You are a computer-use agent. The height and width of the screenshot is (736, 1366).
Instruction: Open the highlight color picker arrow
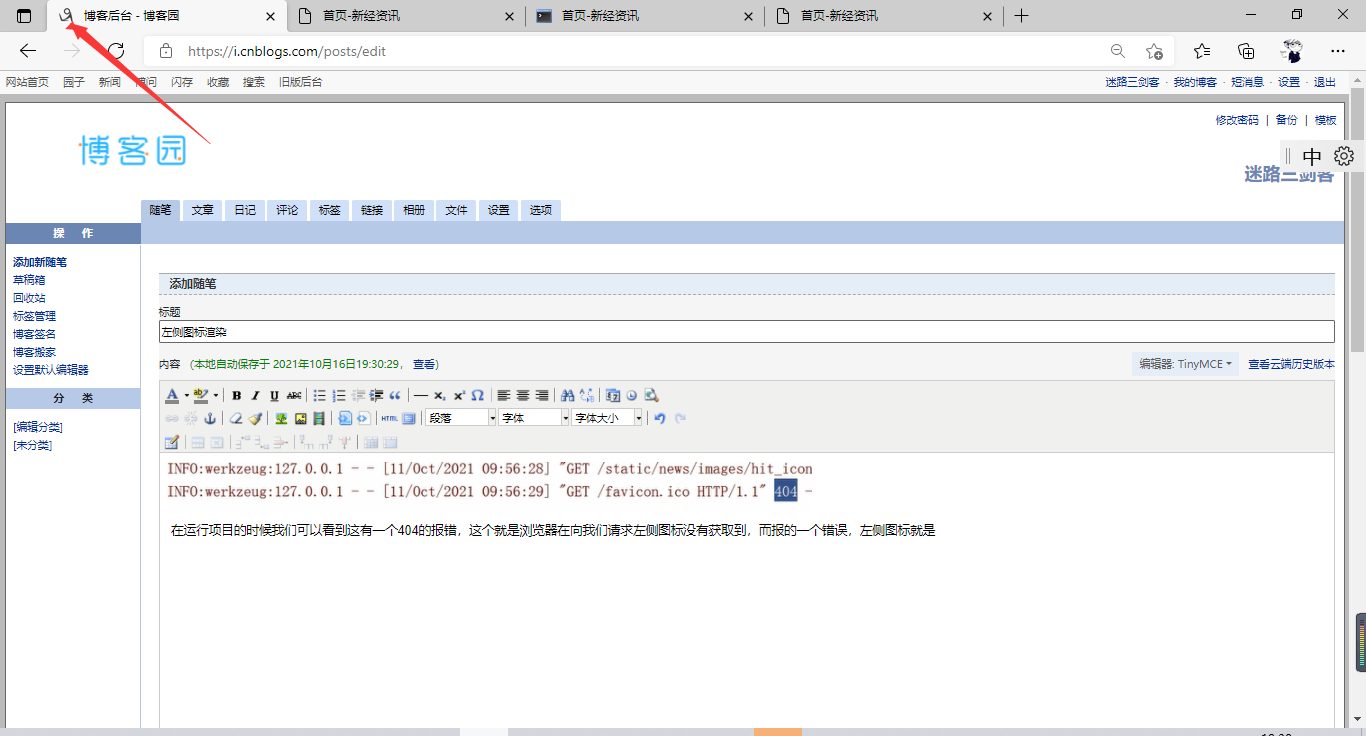[x=215, y=395]
